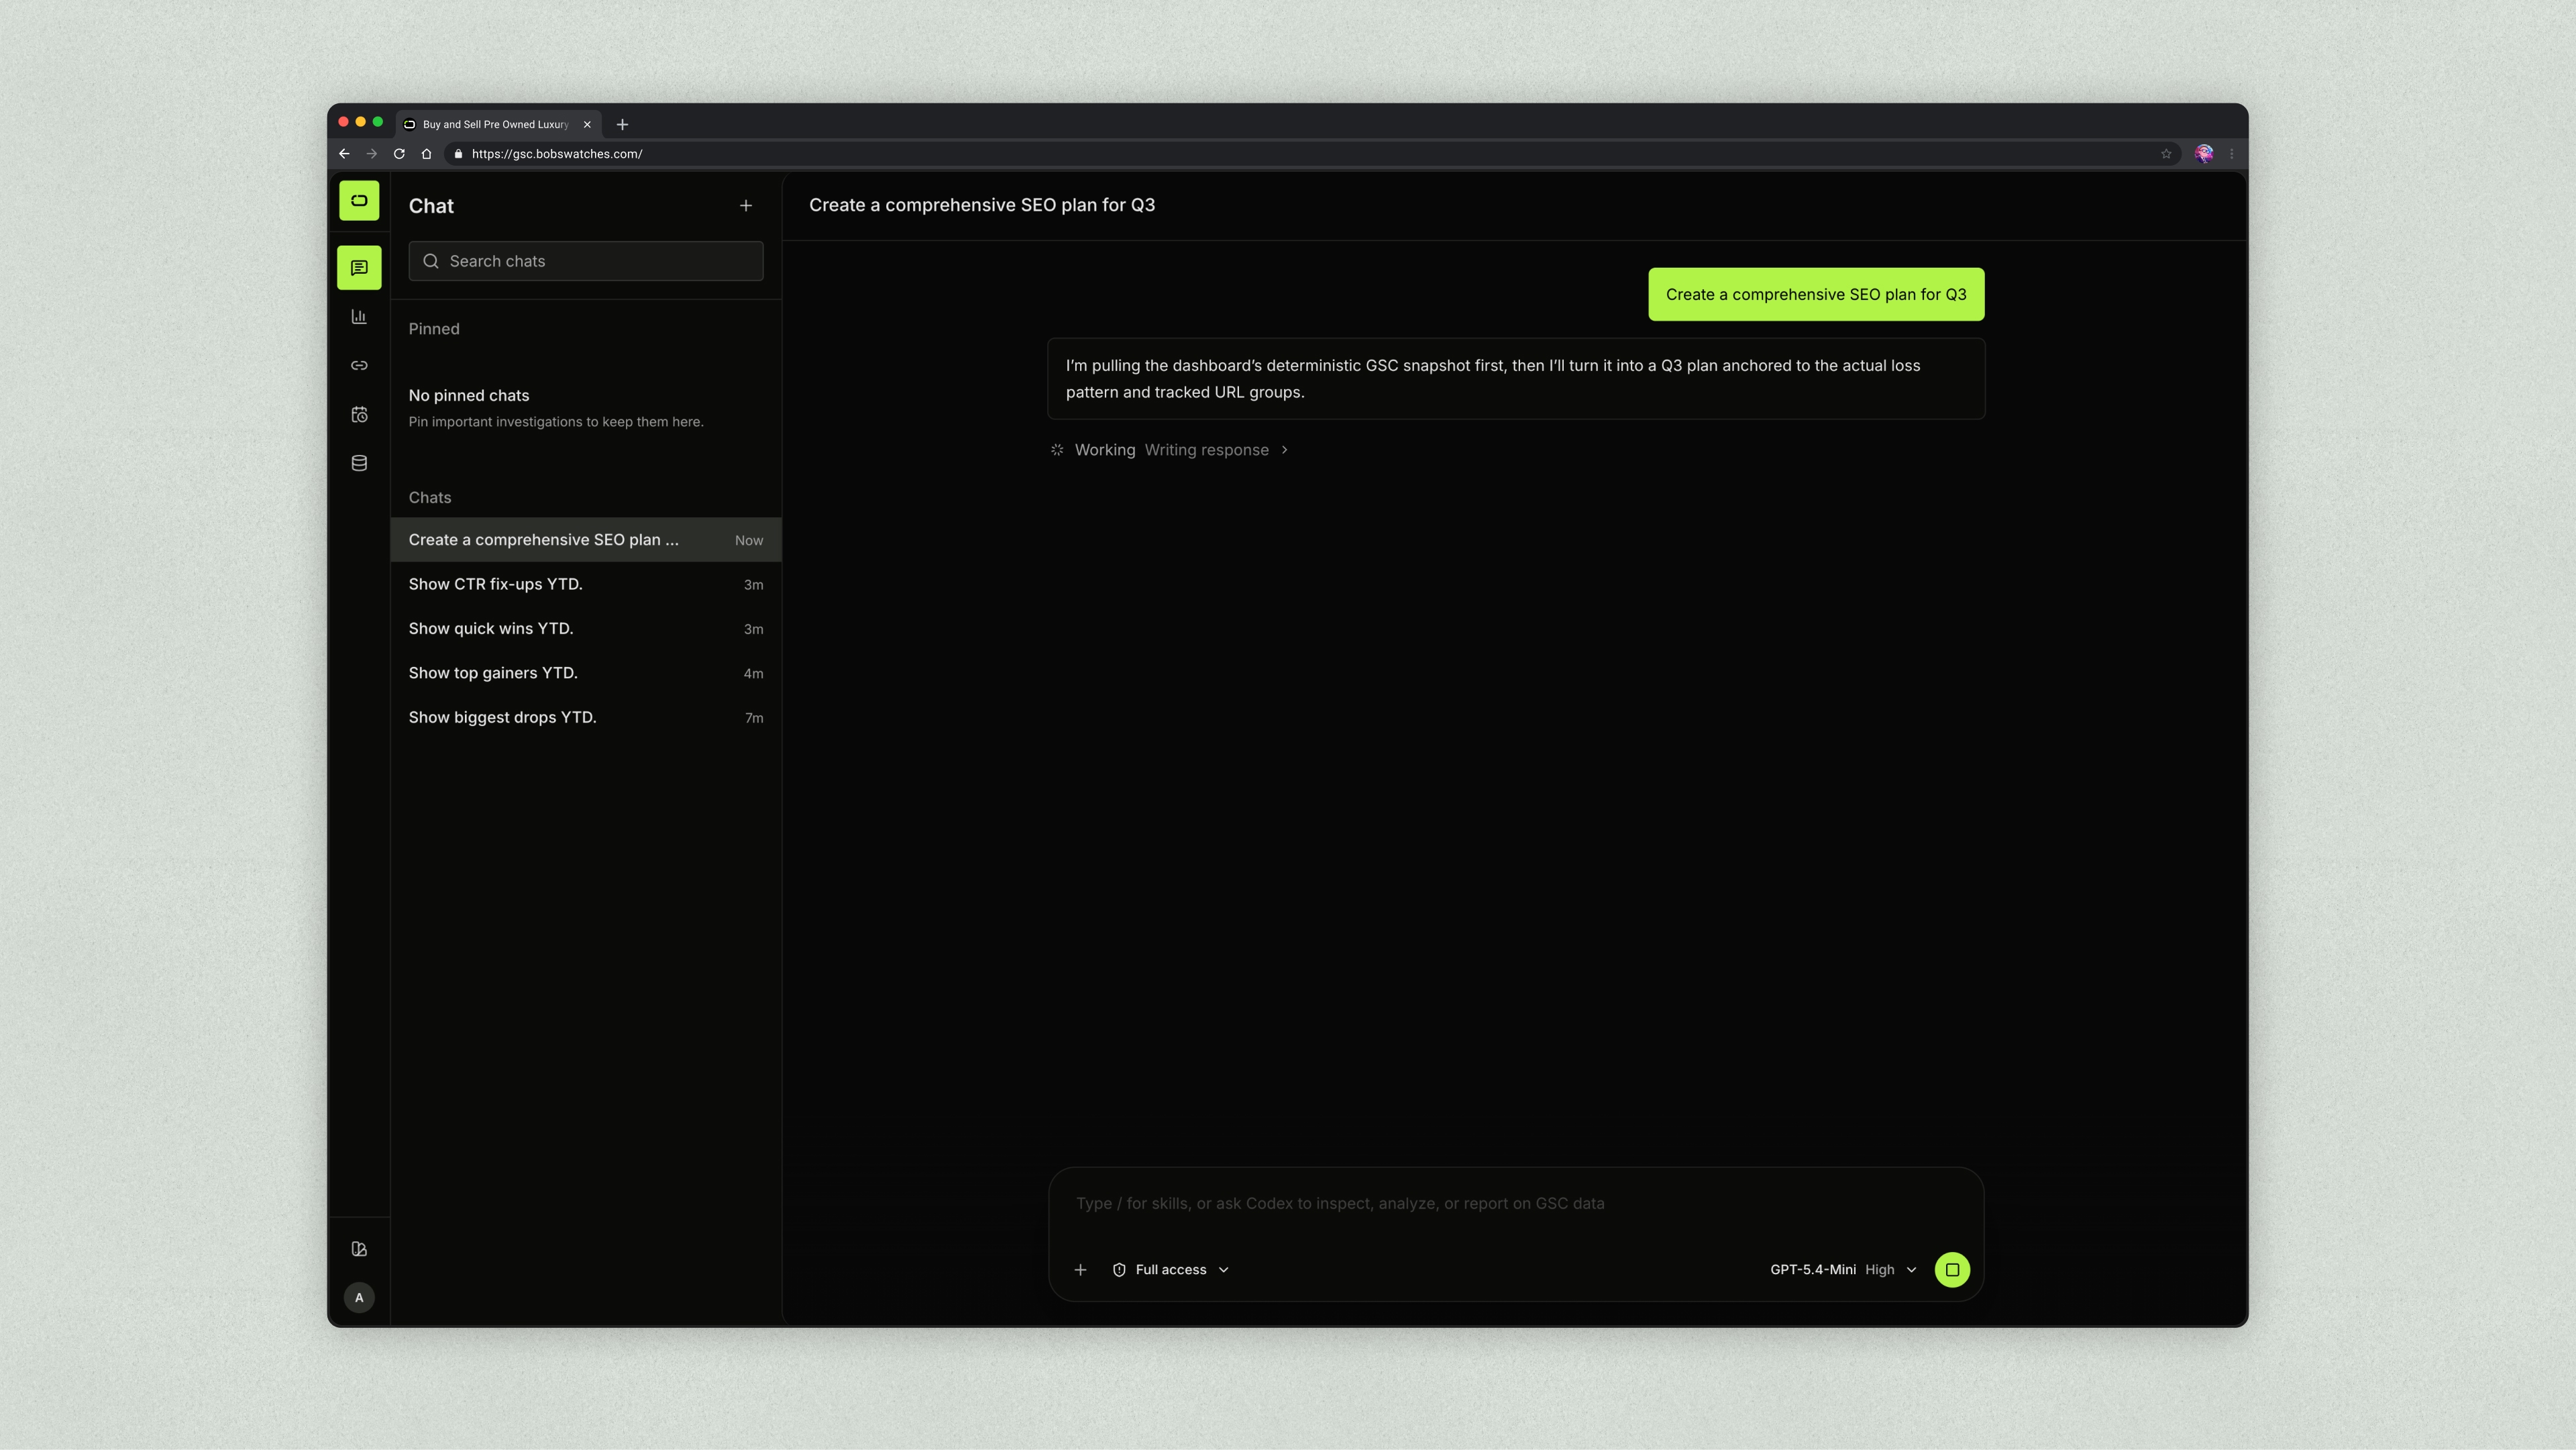The height and width of the screenshot is (1450, 2576).
Task: Open the browser three-dot menu
Action: pyautogui.click(x=2232, y=154)
